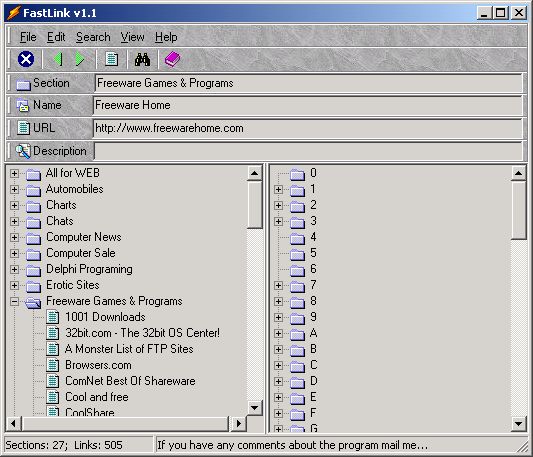Expand folder A in the right tree
Viewport: 533px width, 457px height.
point(278,333)
